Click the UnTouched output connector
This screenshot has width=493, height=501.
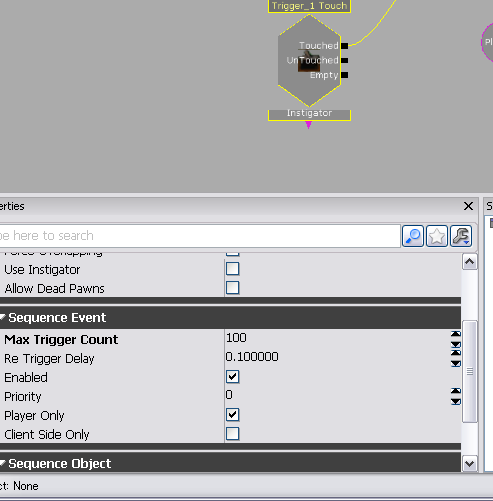[x=345, y=60]
